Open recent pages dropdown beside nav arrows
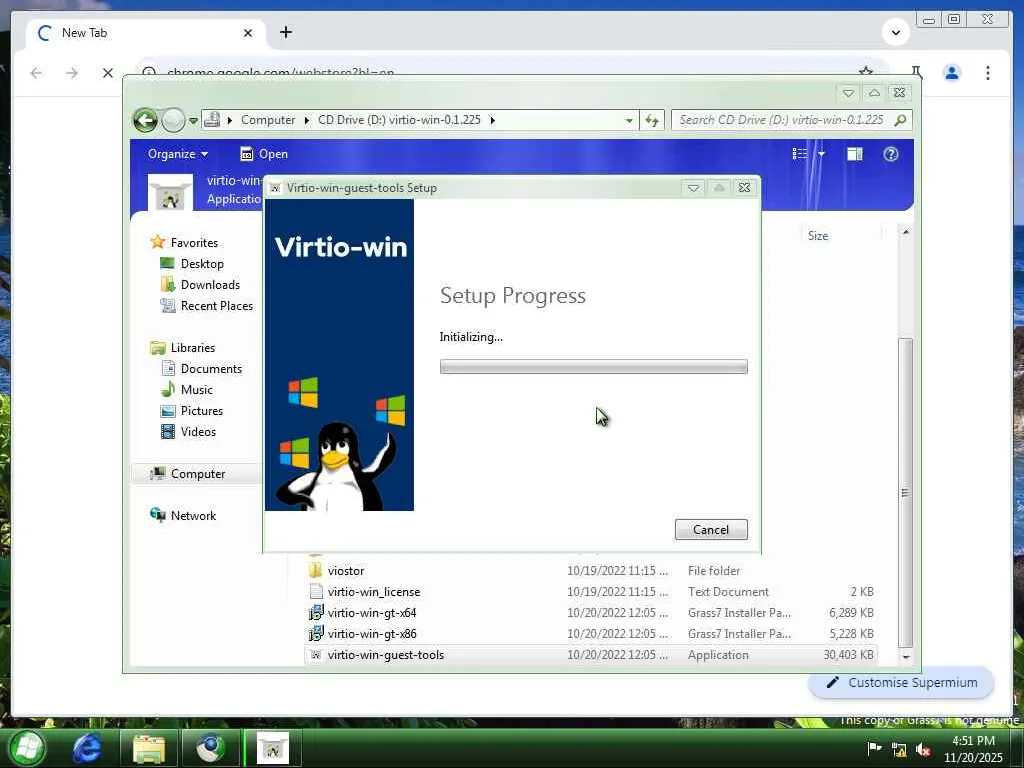 click(x=193, y=121)
